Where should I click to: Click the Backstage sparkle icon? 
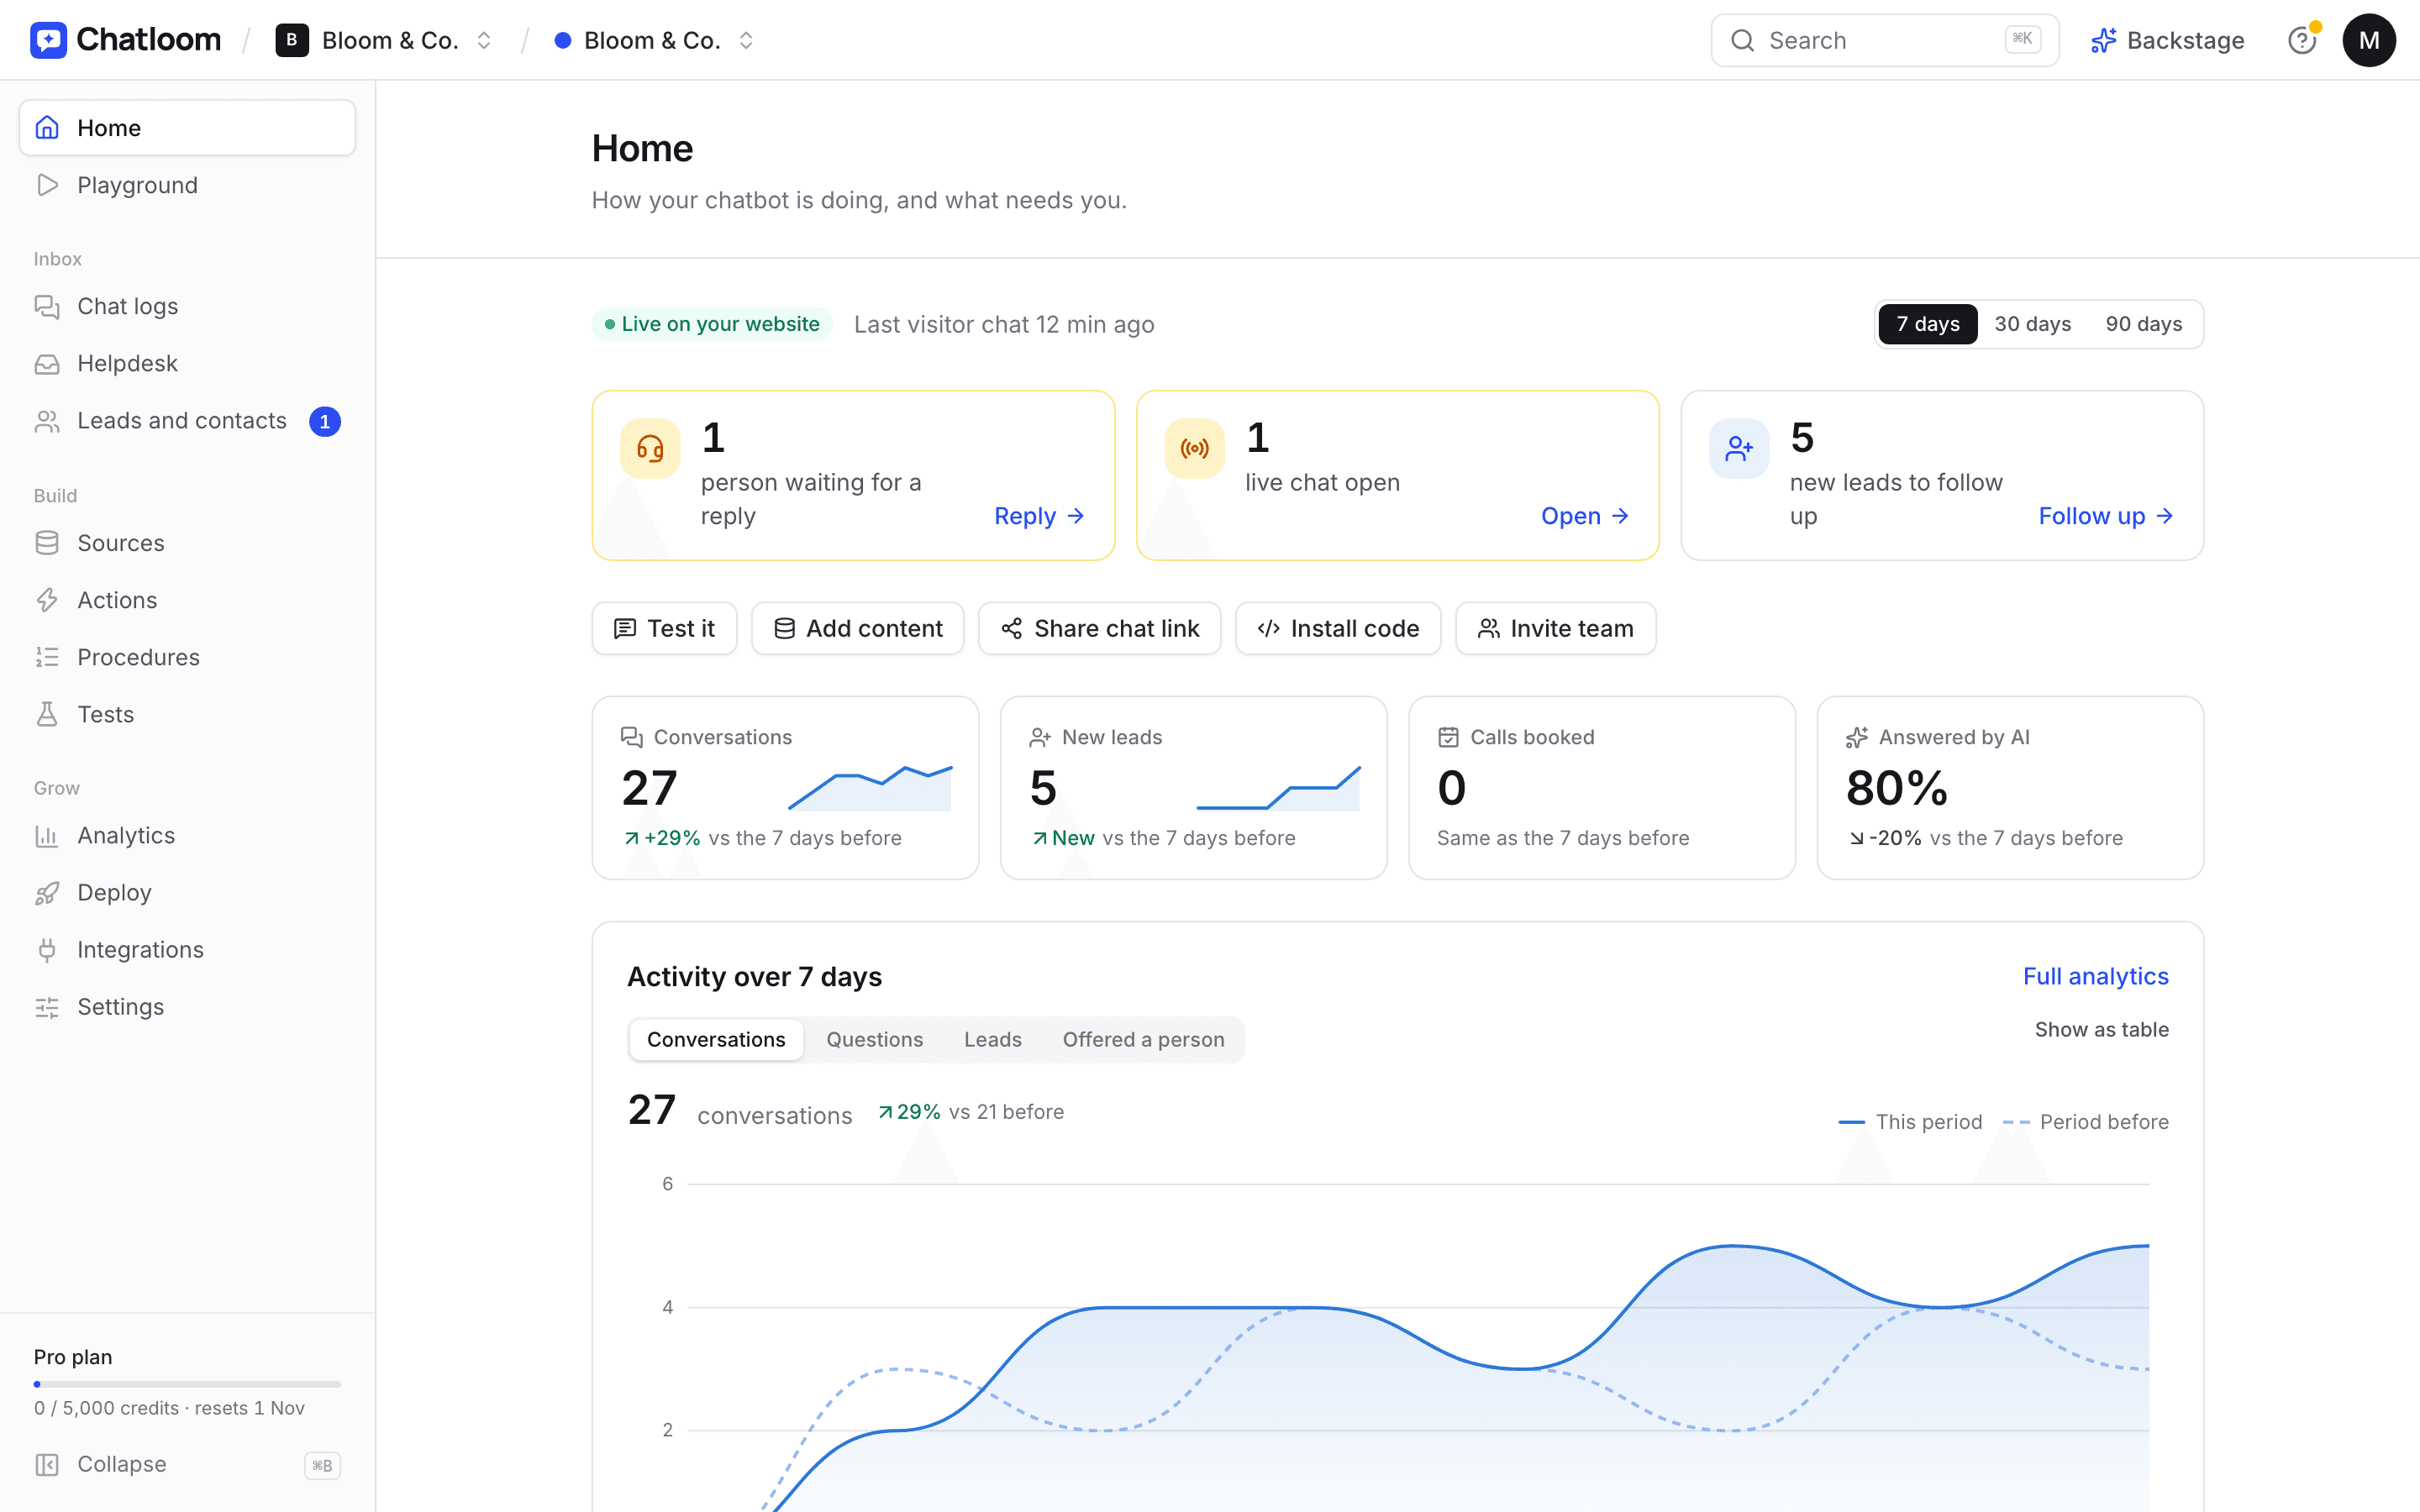coord(2103,40)
